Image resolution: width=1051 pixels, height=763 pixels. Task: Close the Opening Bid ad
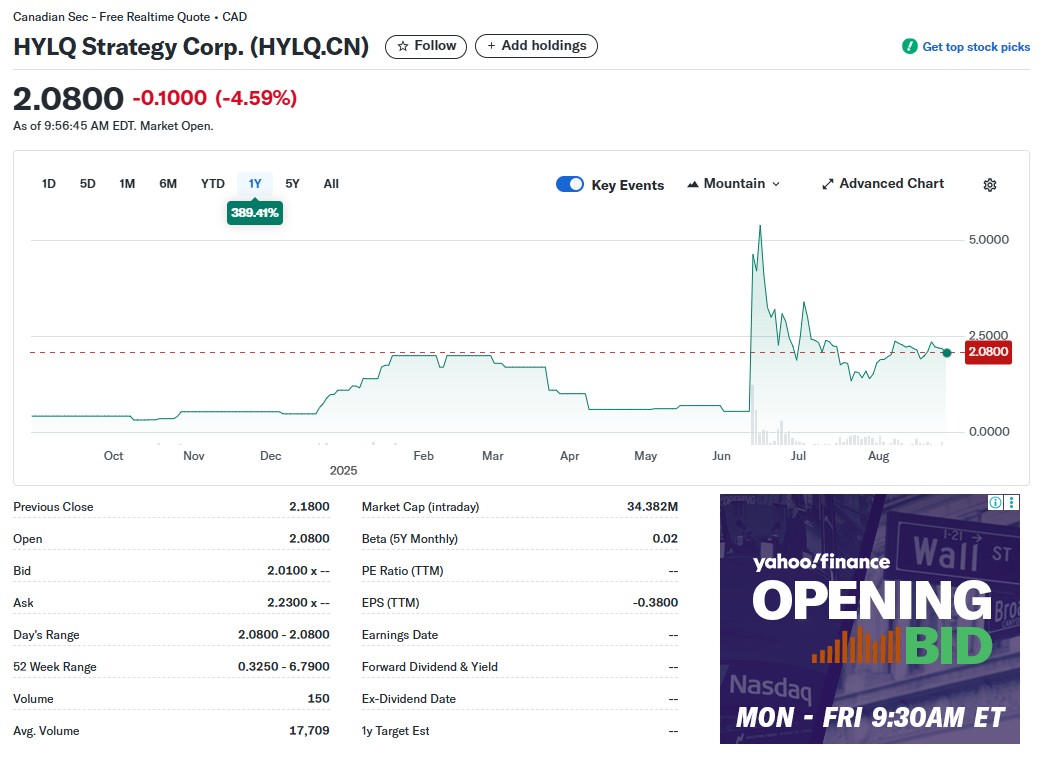pos(1012,503)
